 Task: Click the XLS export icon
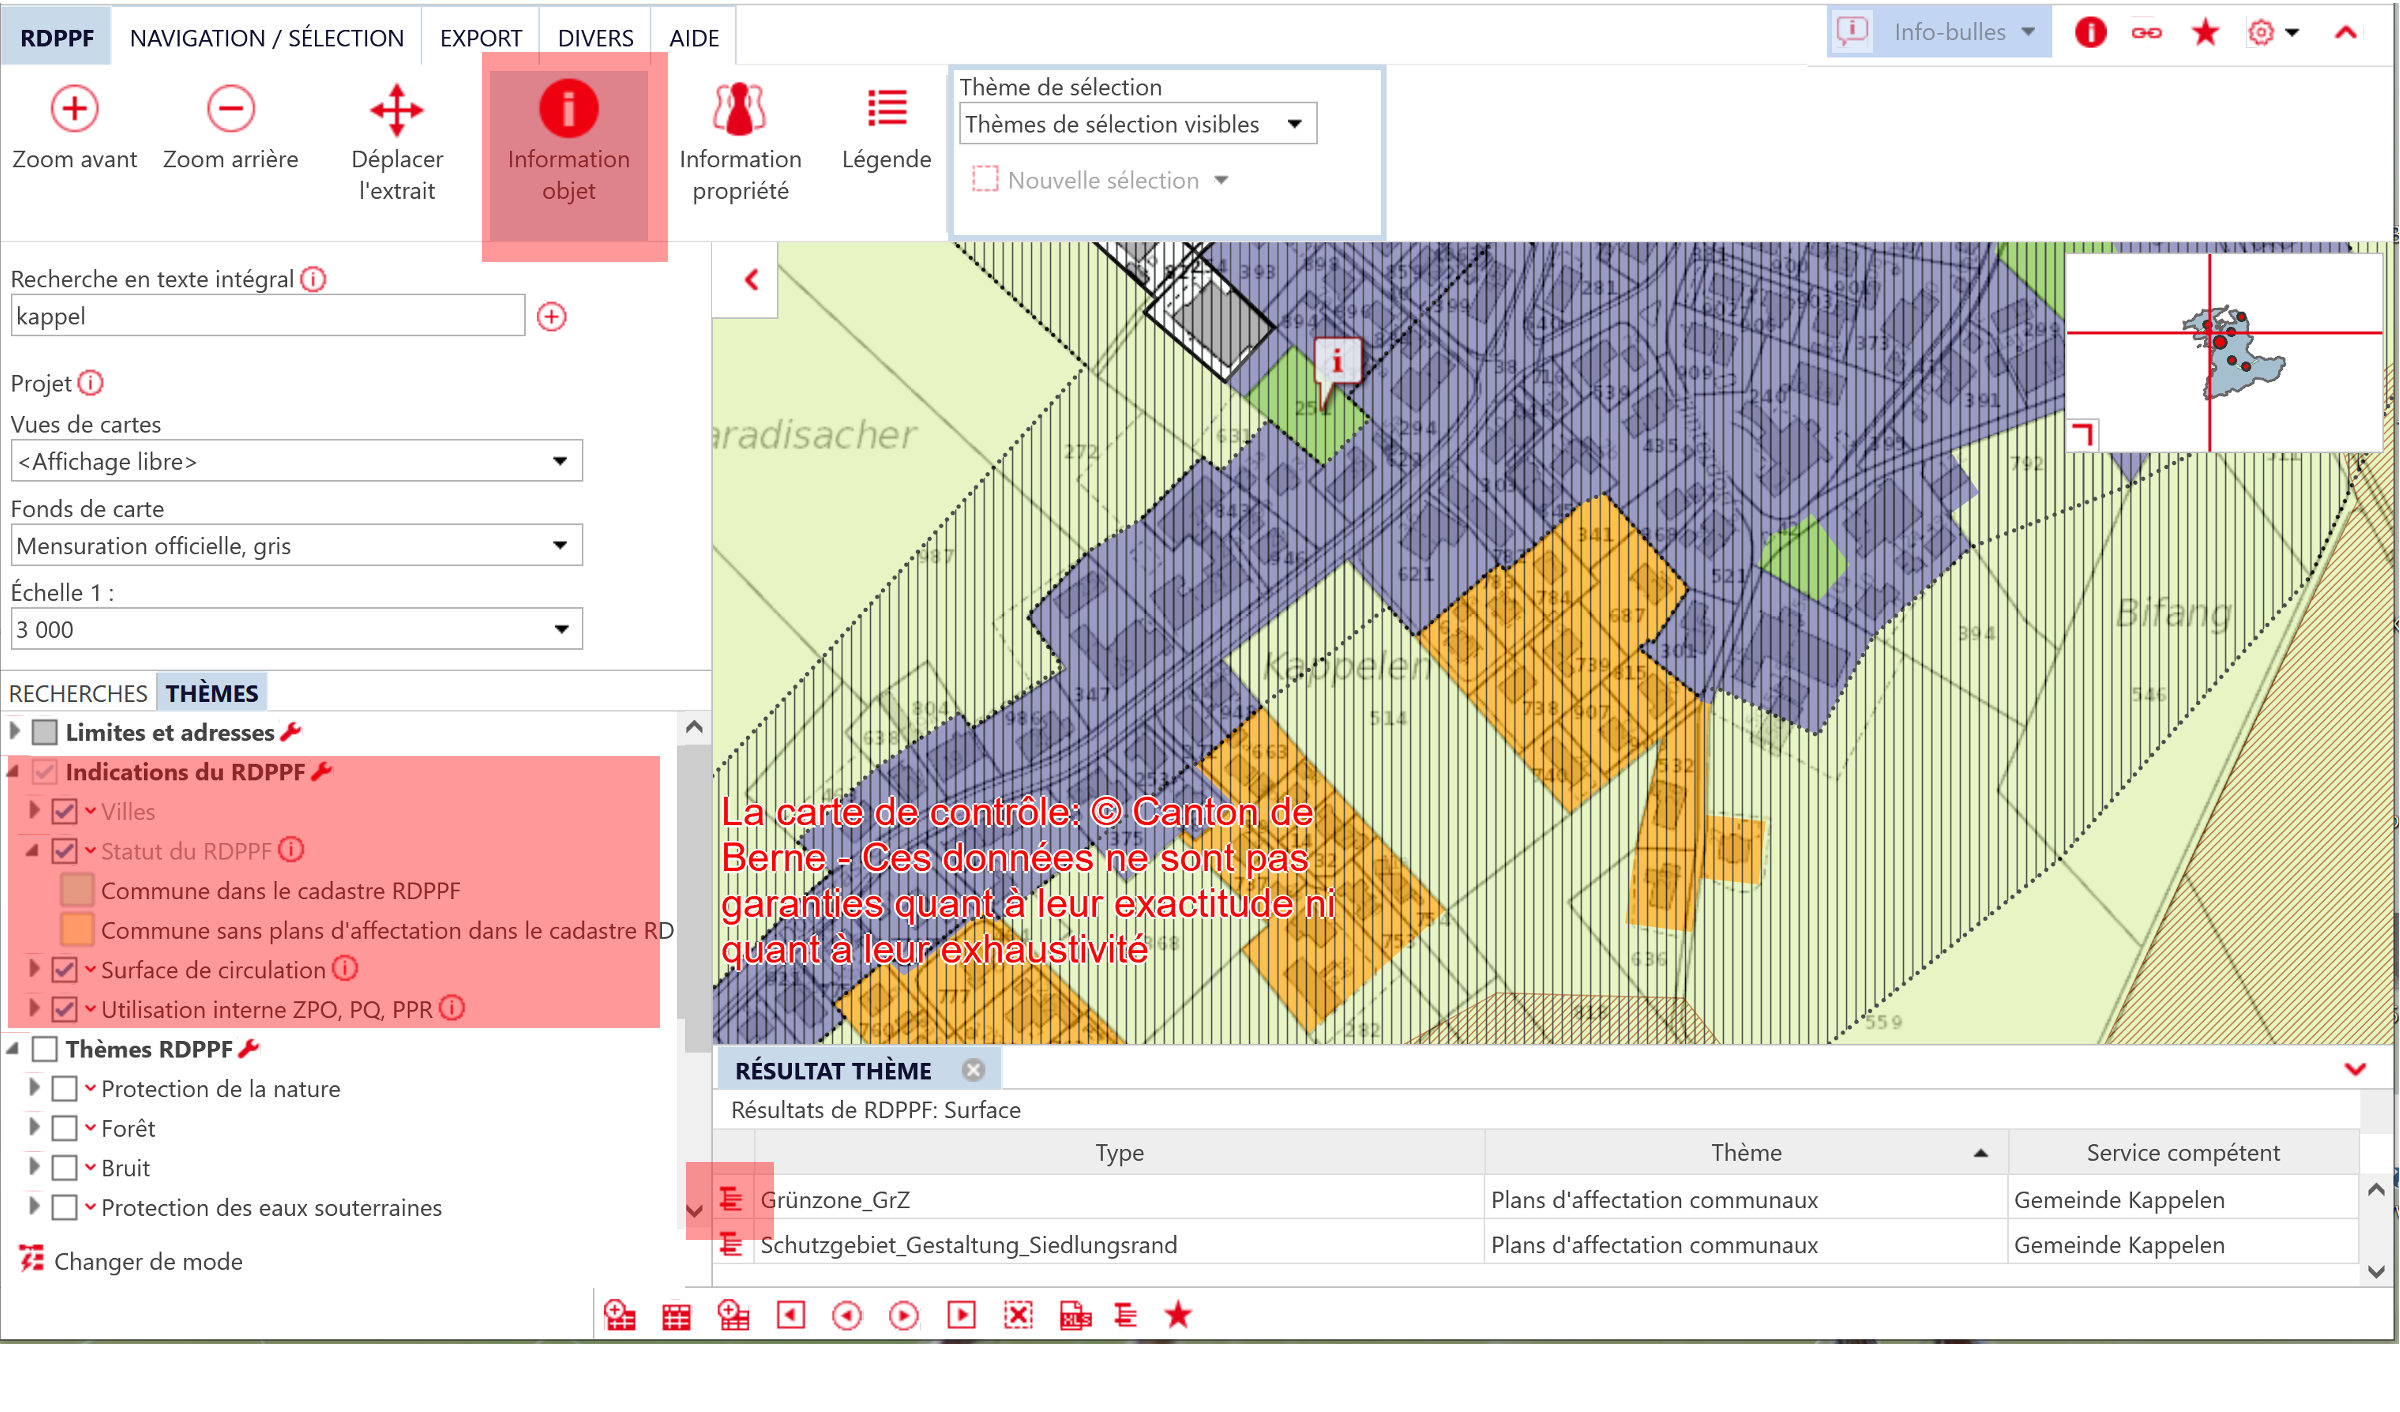tap(1075, 1315)
